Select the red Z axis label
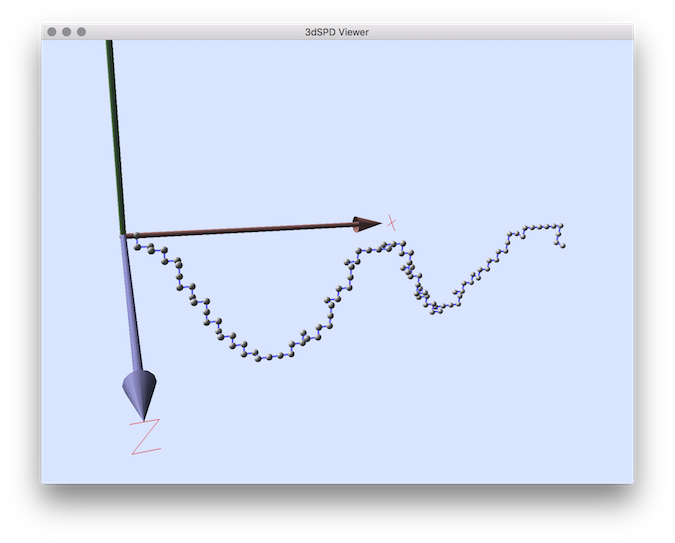The height and width of the screenshot is (543, 675). (x=146, y=436)
